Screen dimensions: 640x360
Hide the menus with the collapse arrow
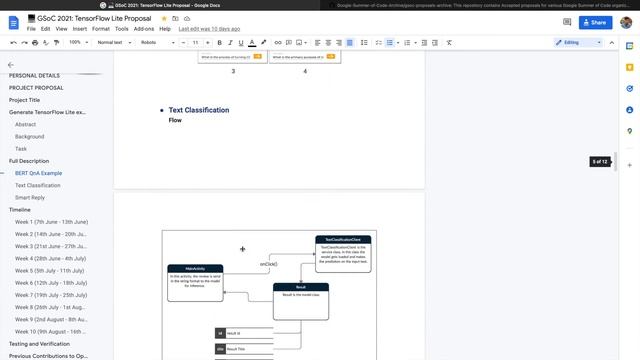(612, 42)
